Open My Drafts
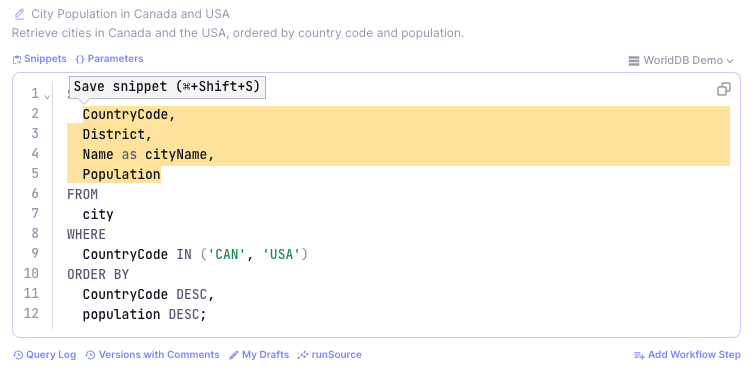The image size is (756, 386). 259,355
